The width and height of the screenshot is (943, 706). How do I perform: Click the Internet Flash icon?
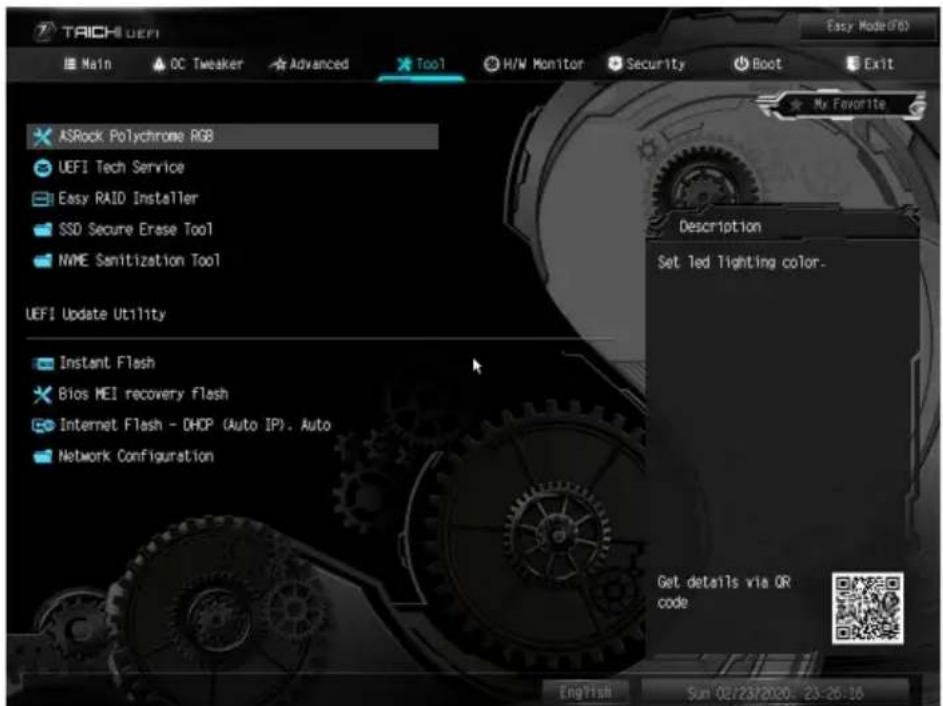(43, 426)
